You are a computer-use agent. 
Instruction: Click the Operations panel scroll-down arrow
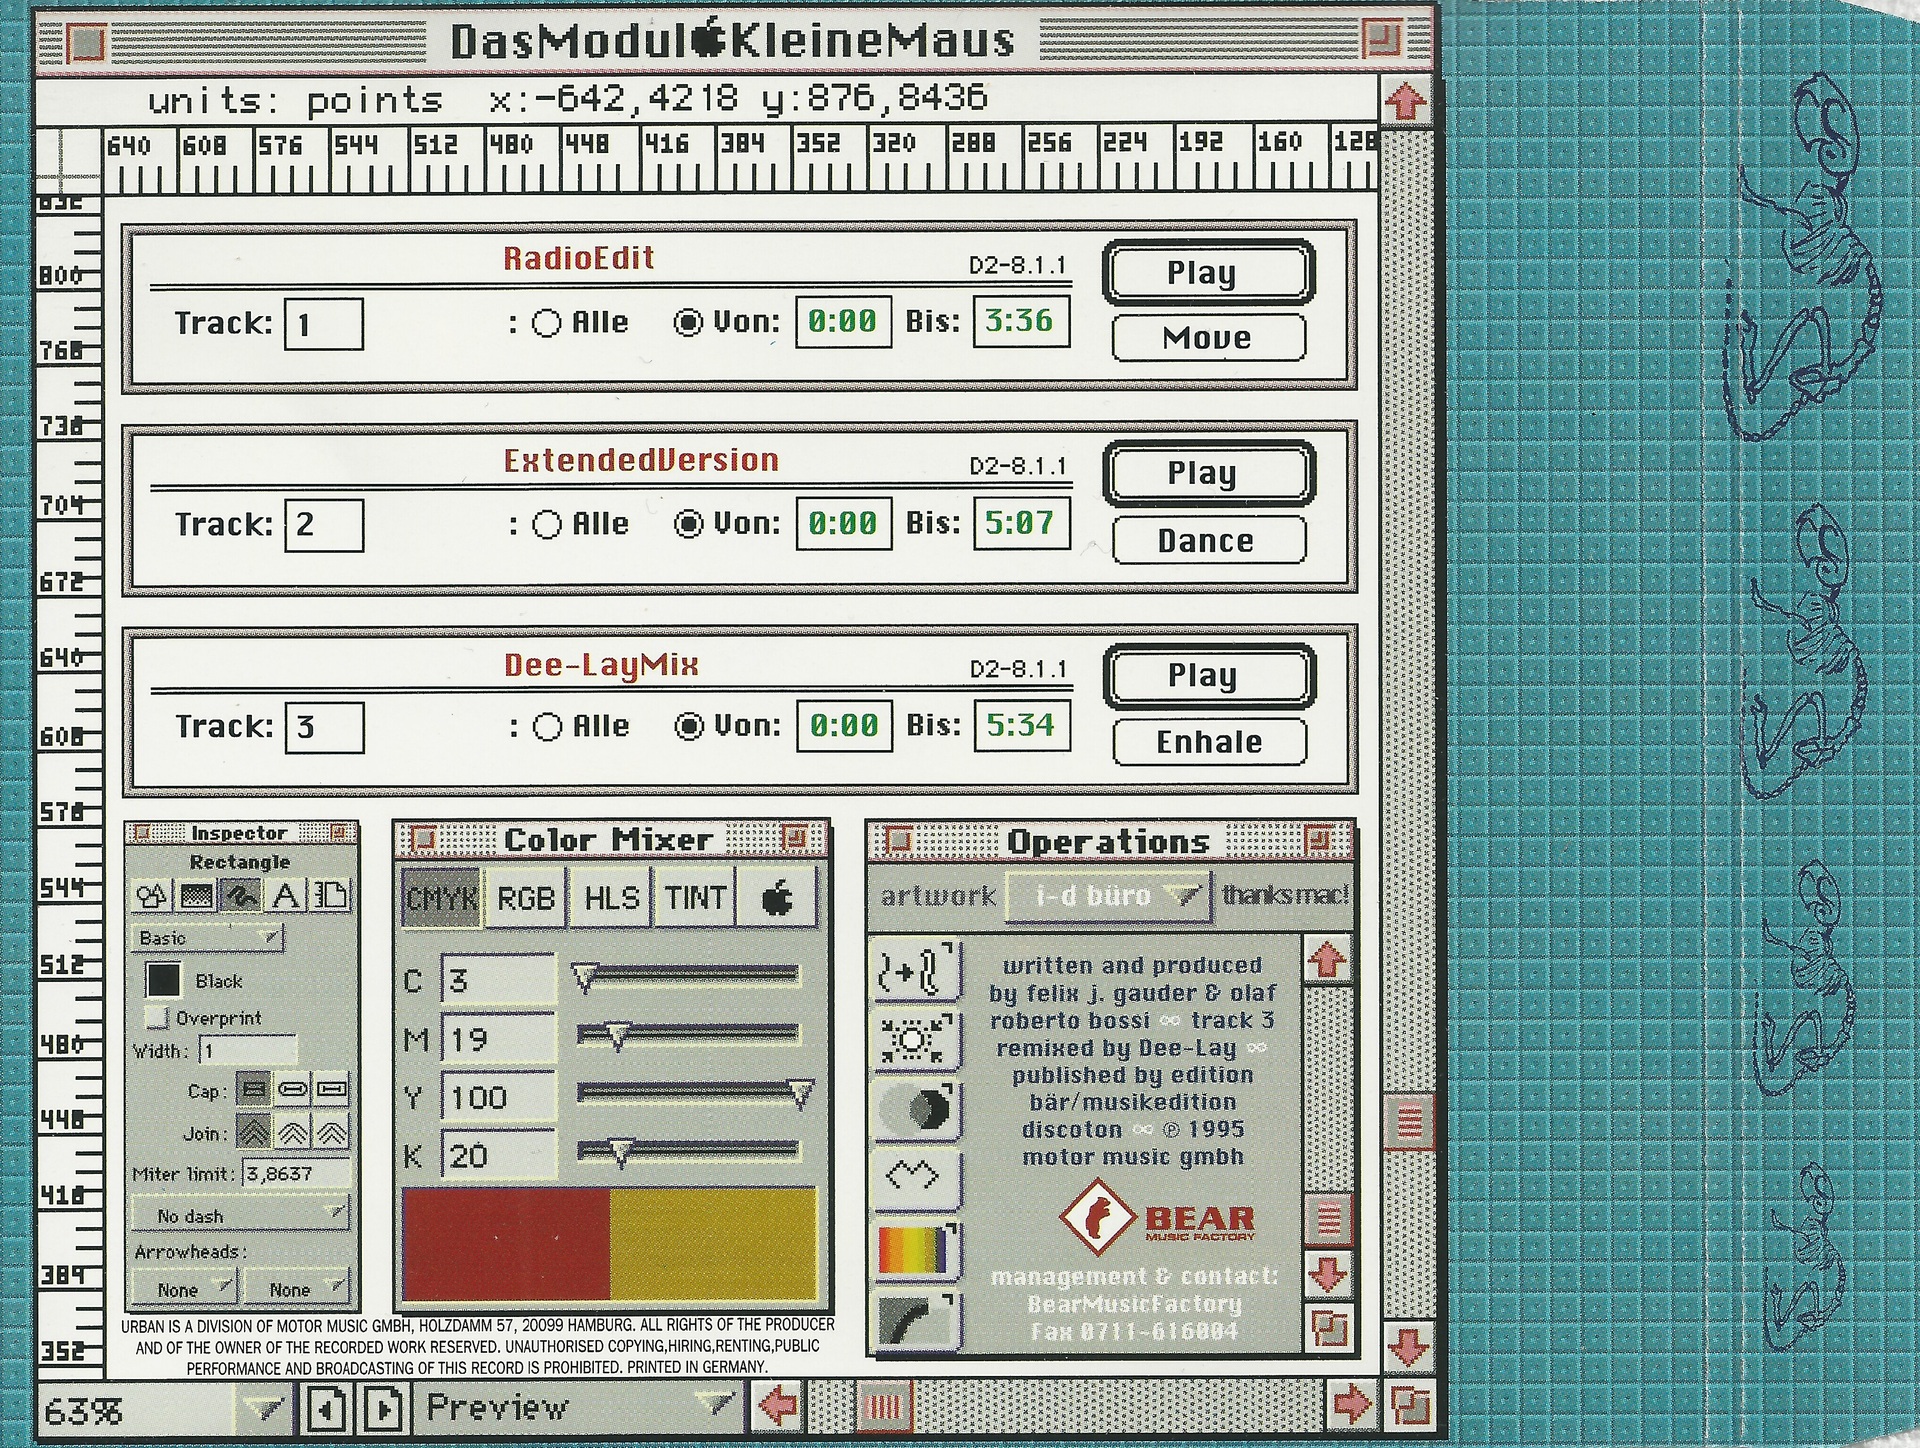point(1328,1275)
